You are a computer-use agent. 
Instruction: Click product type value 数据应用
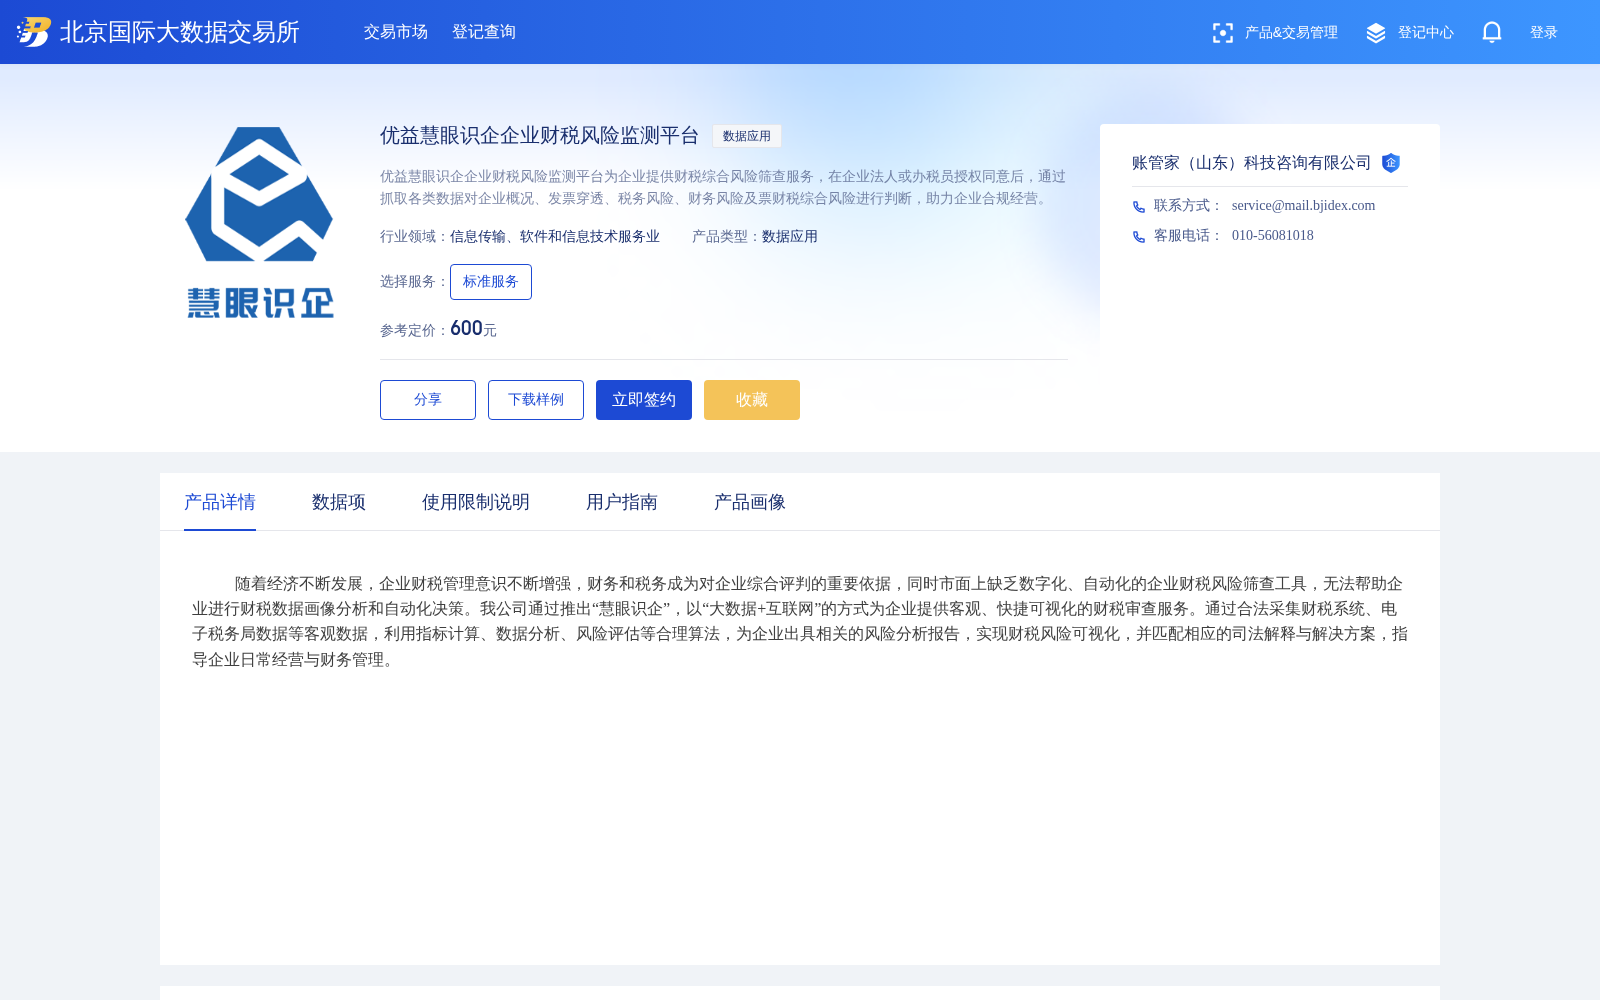(790, 237)
